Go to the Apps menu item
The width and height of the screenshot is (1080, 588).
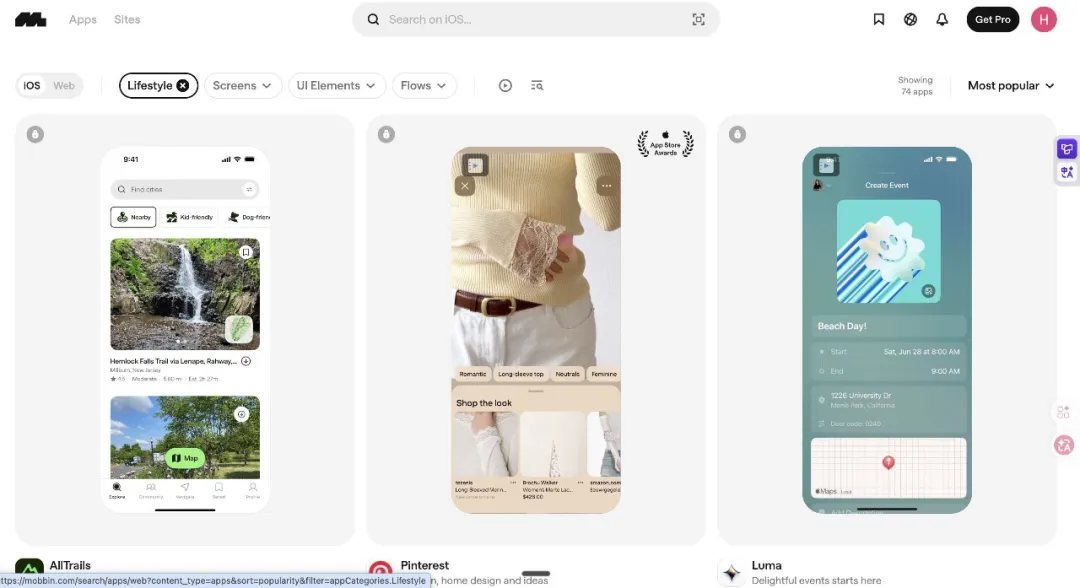(83, 19)
